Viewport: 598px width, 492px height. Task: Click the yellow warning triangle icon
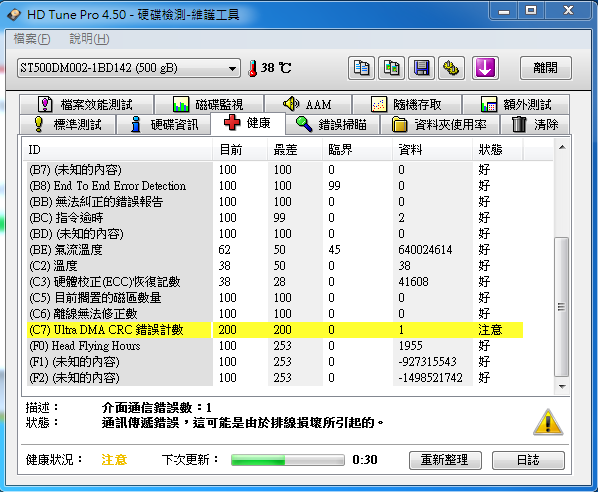pyautogui.click(x=548, y=422)
